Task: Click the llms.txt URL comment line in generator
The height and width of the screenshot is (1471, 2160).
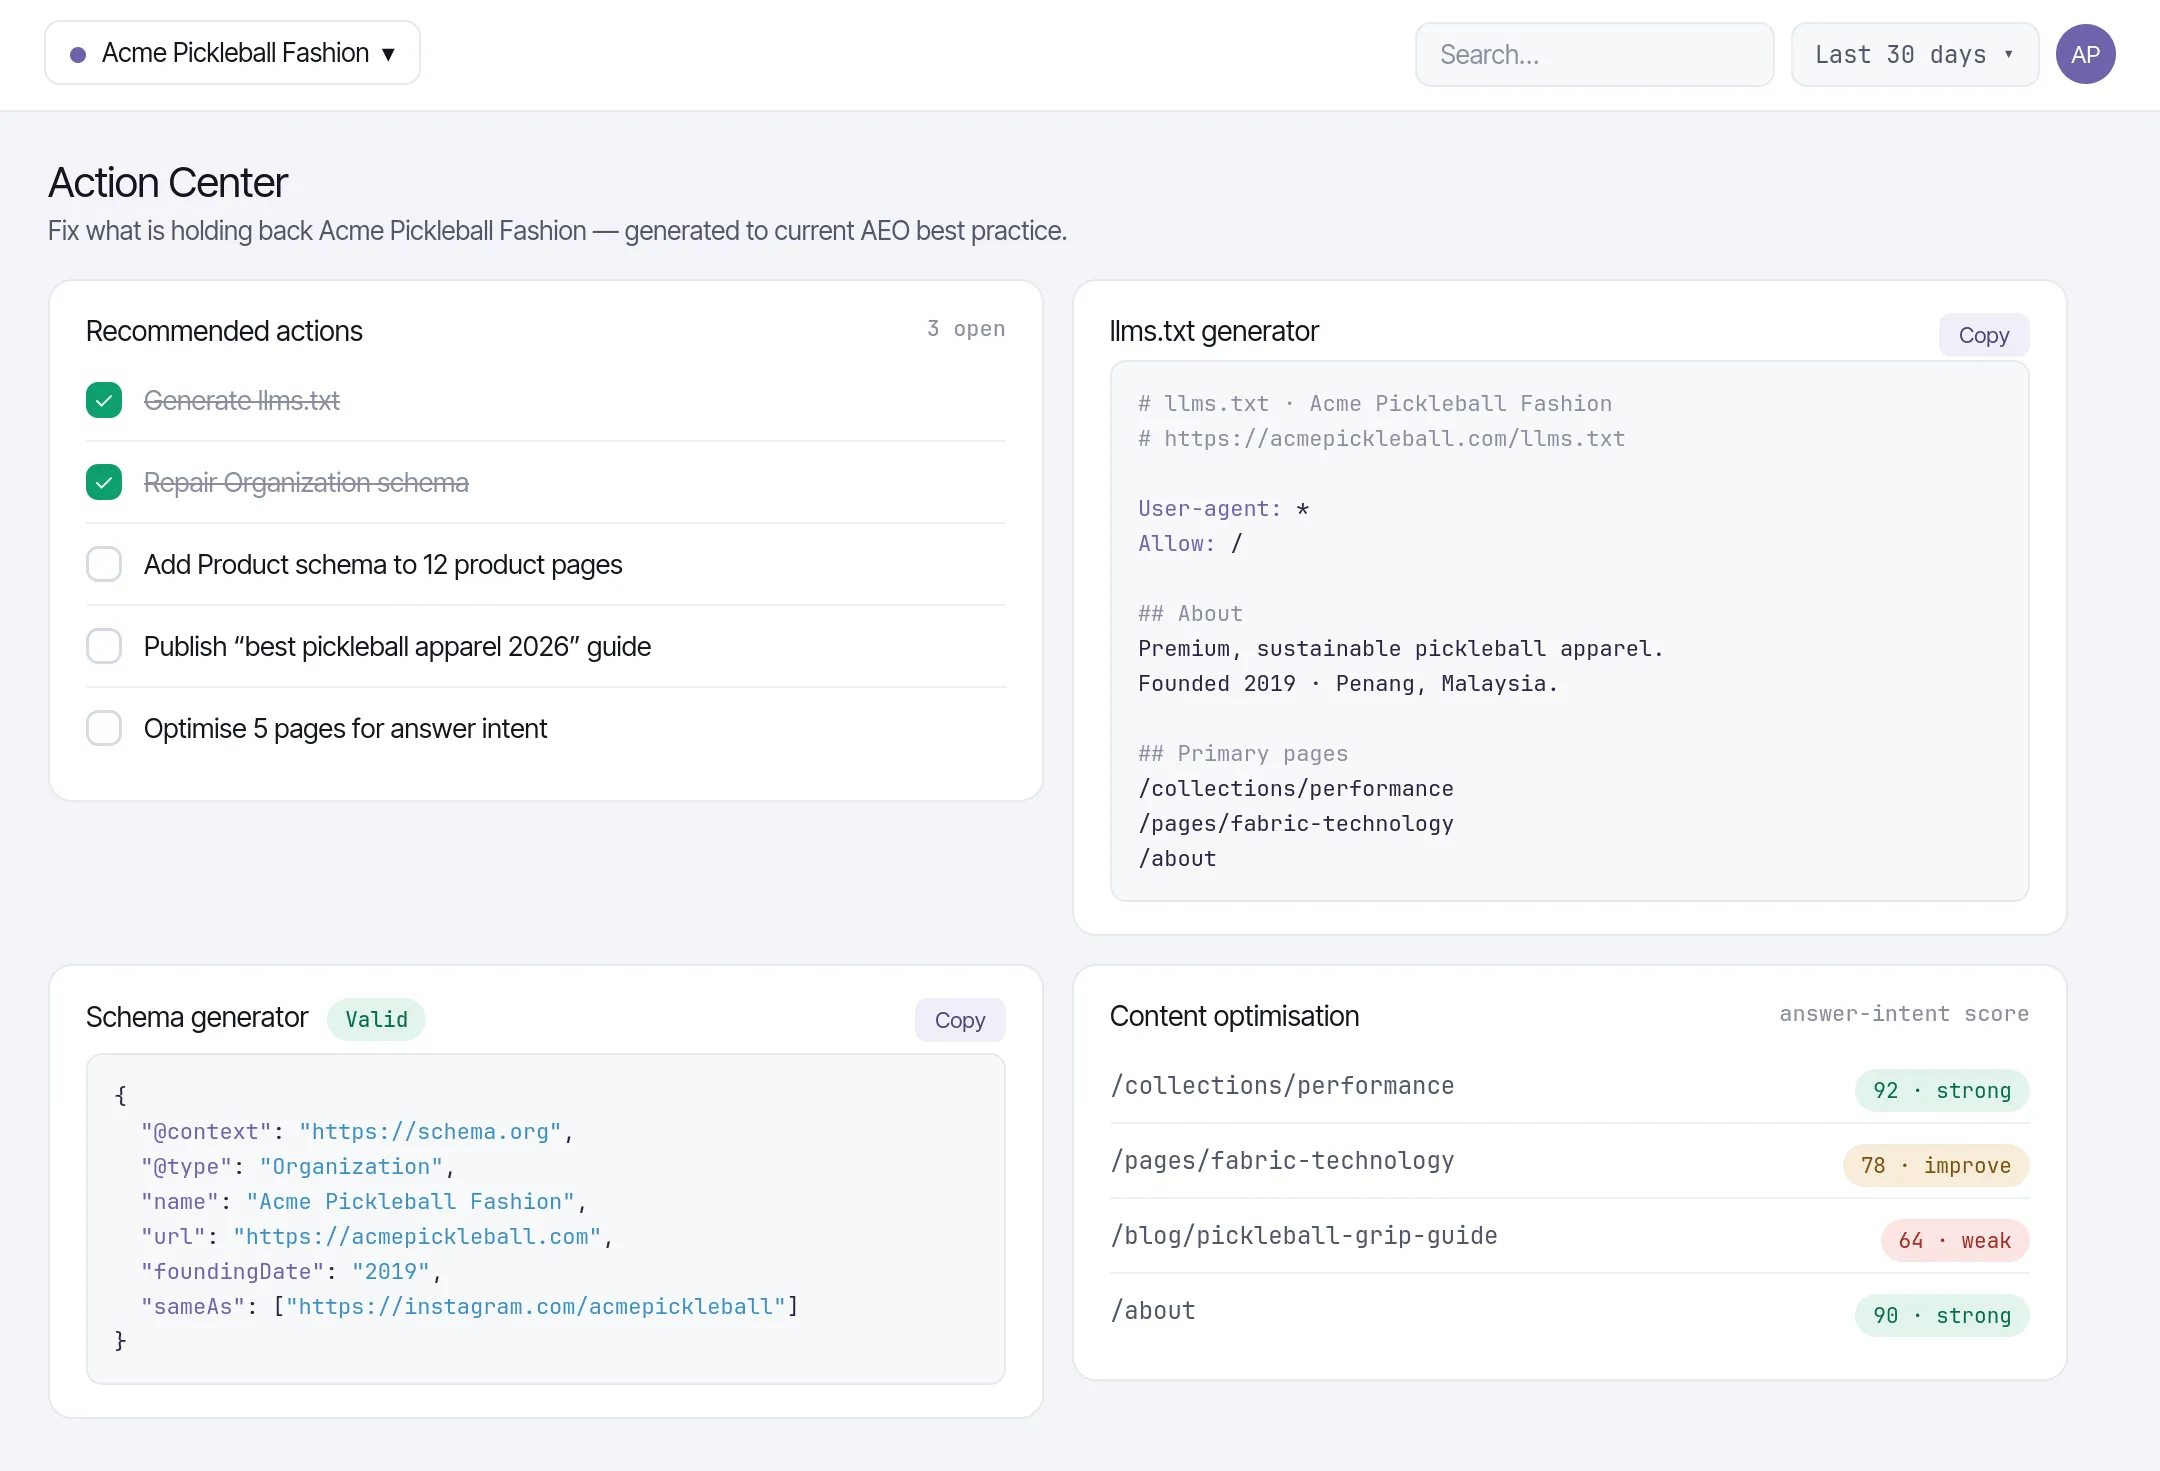Action: (x=1381, y=438)
